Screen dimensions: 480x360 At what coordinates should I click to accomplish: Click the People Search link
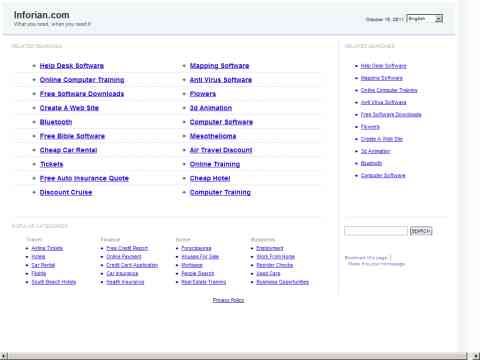pyautogui.click(x=197, y=273)
